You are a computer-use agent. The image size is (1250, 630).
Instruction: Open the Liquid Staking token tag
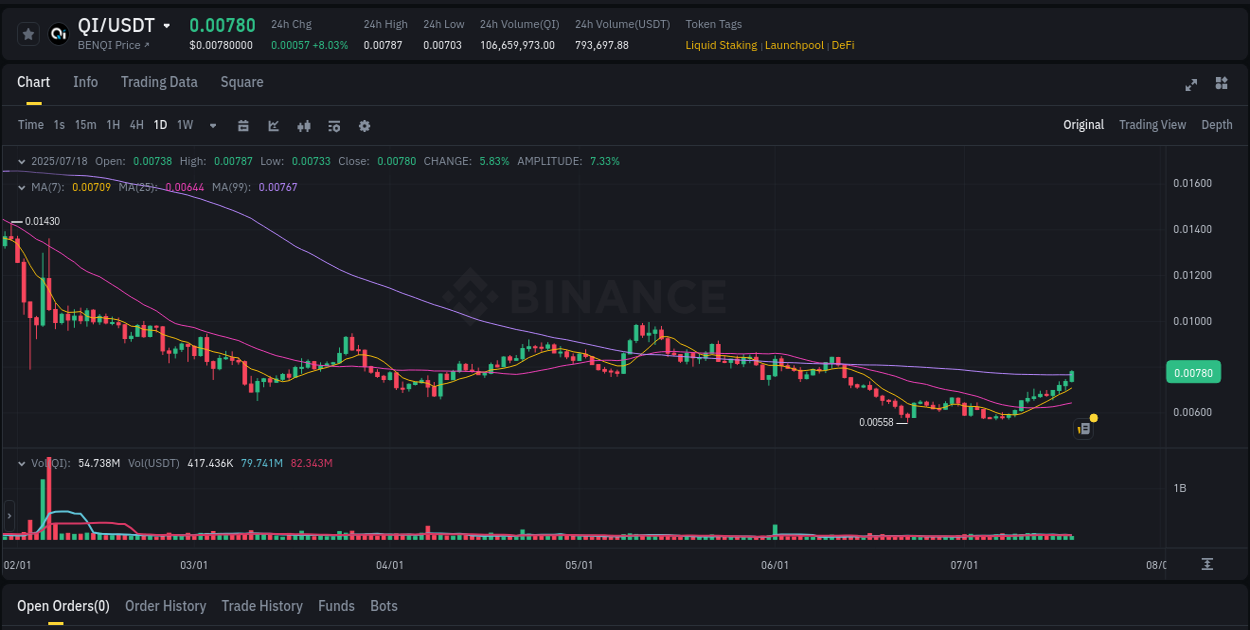pos(721,45)
